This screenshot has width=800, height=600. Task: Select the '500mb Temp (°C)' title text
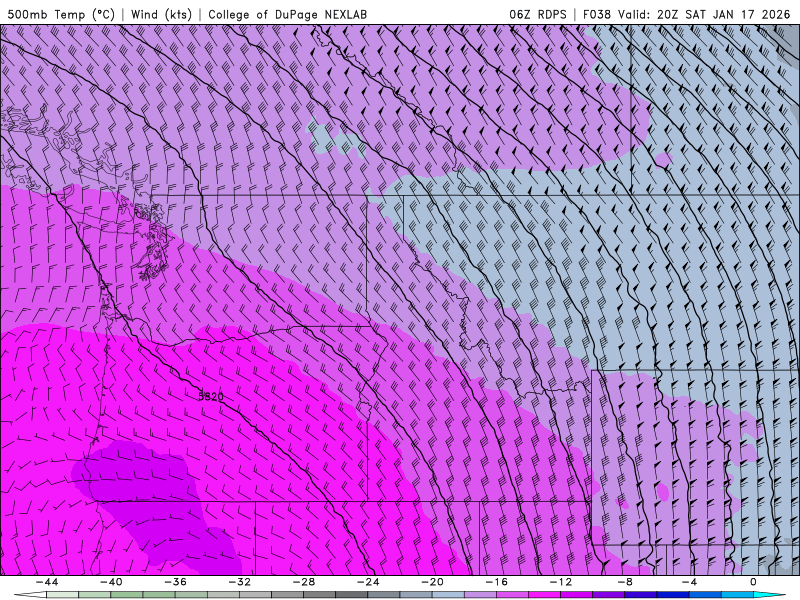(60, 14)
